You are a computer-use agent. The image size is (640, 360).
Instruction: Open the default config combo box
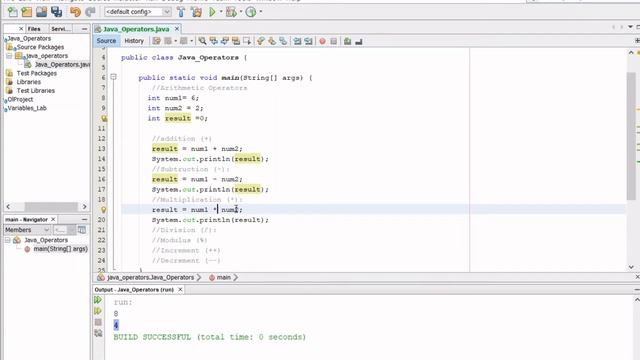pos(138,12)
